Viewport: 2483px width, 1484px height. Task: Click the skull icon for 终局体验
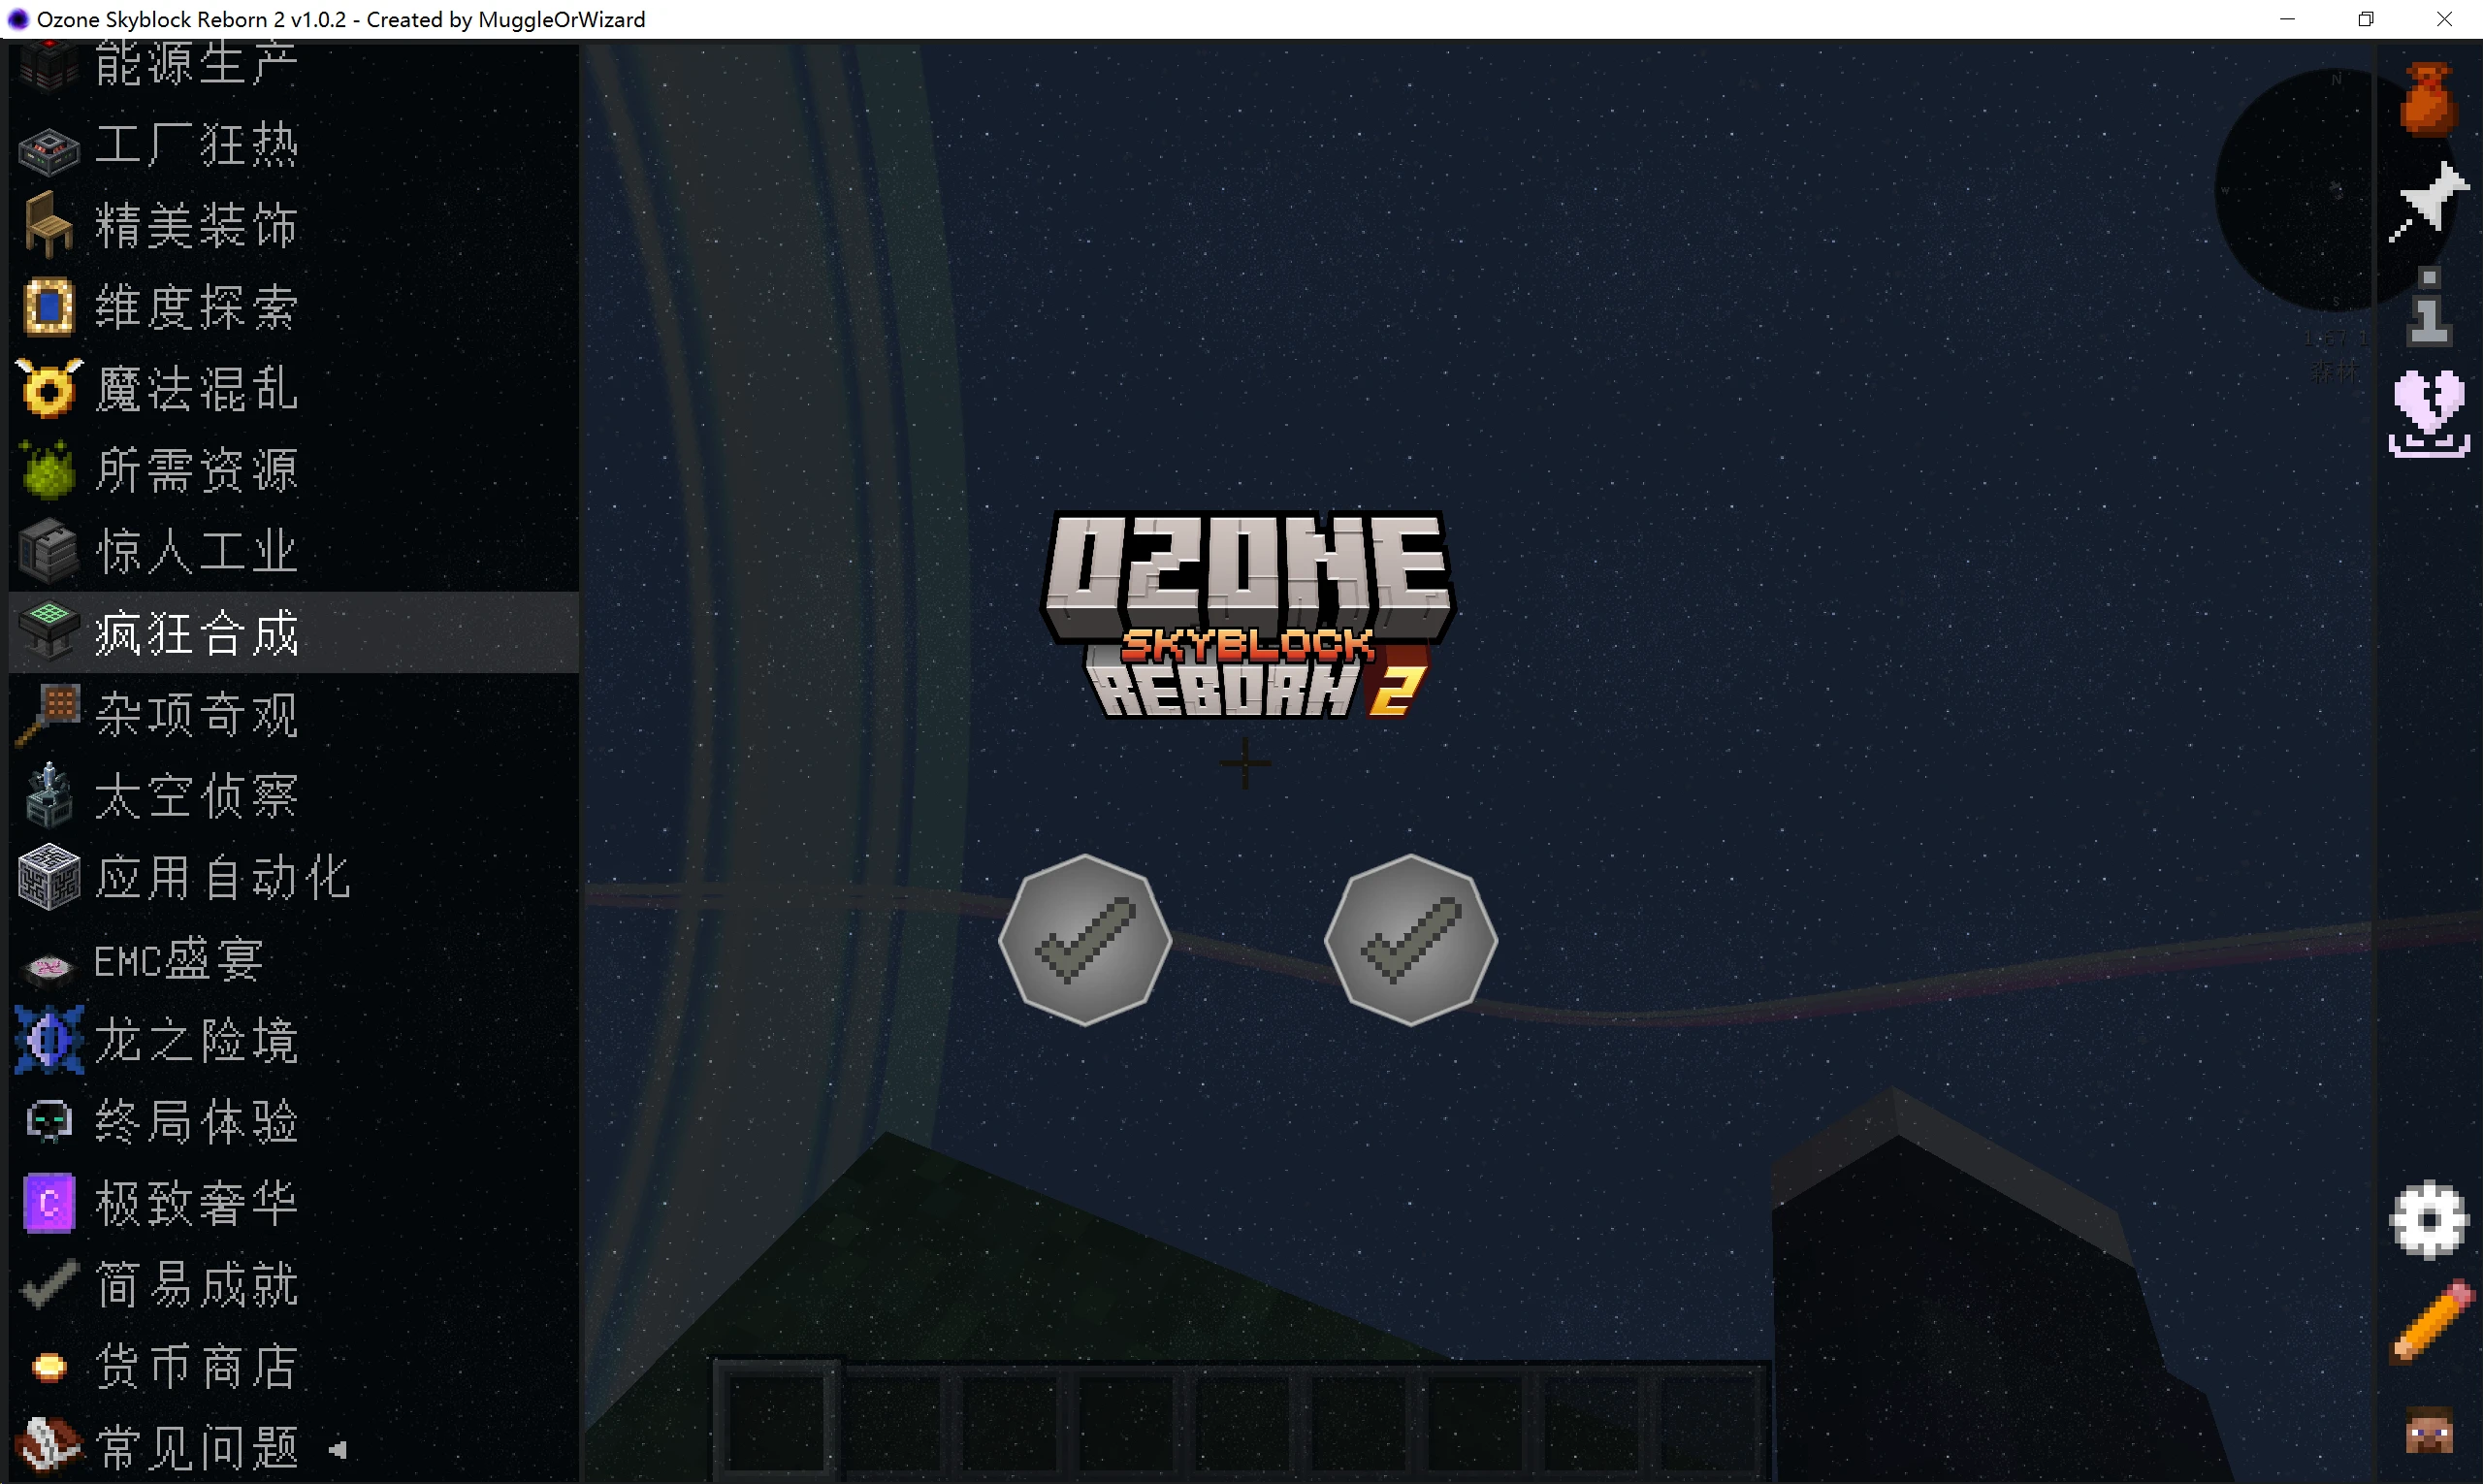pyautogui.click(x=48, y=1121)
